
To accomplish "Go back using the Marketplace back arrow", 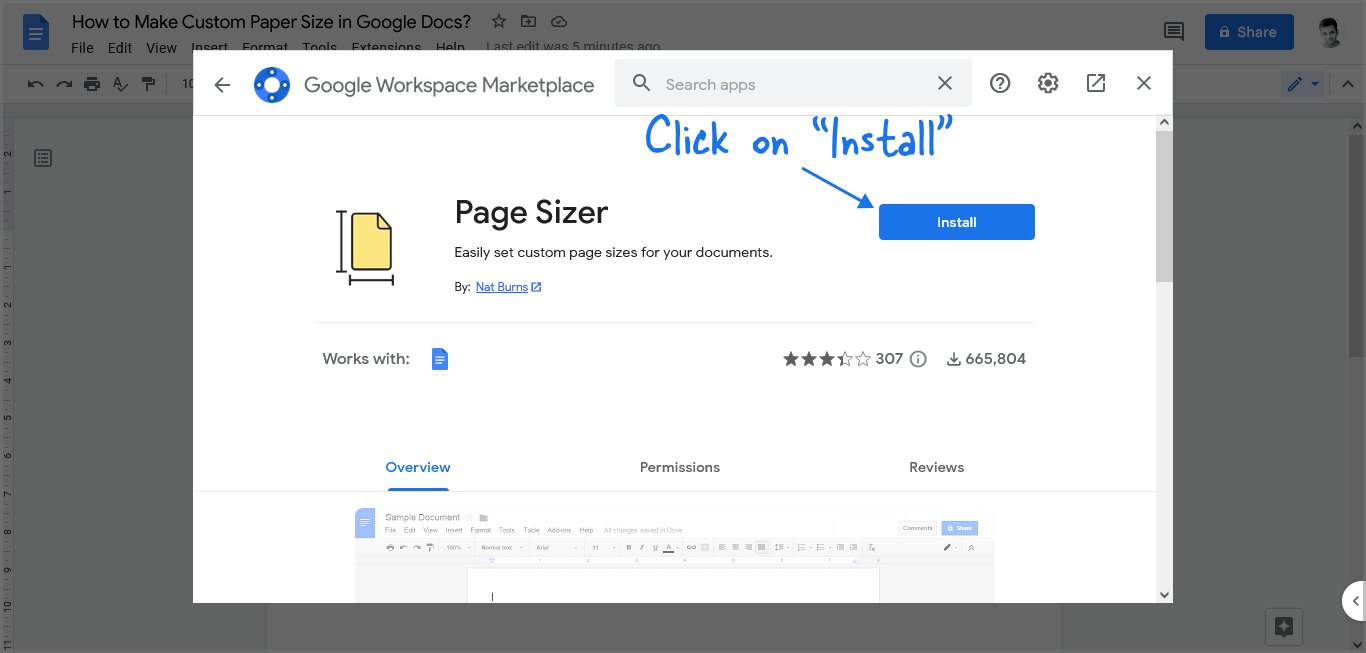I will [x=221, y=85].
